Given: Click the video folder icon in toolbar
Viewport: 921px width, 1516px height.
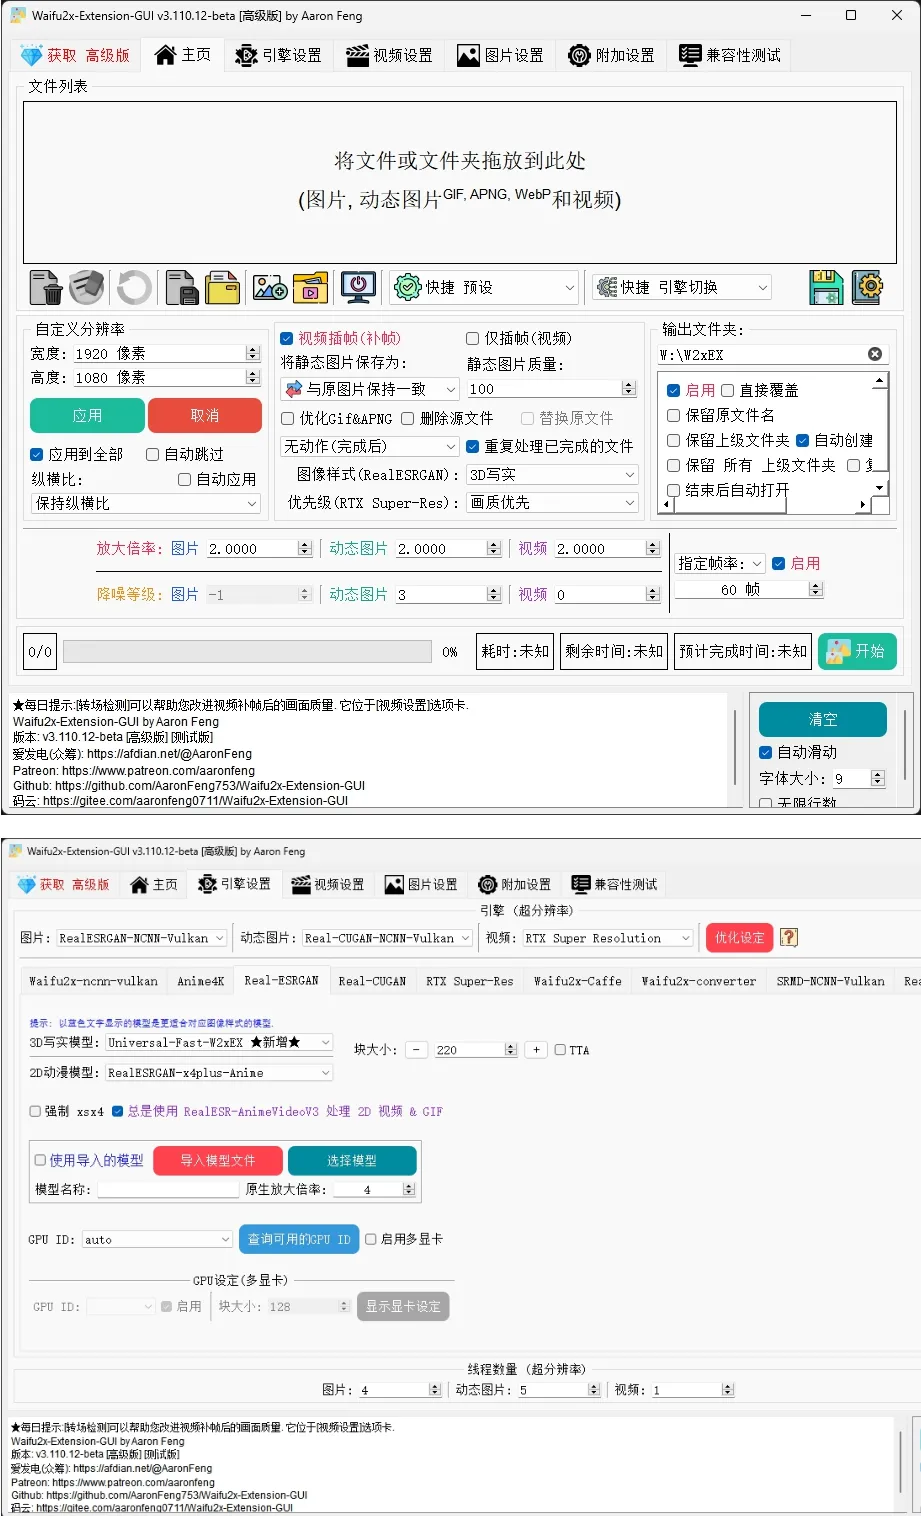Looking at the screenshot, I should 310,288.
